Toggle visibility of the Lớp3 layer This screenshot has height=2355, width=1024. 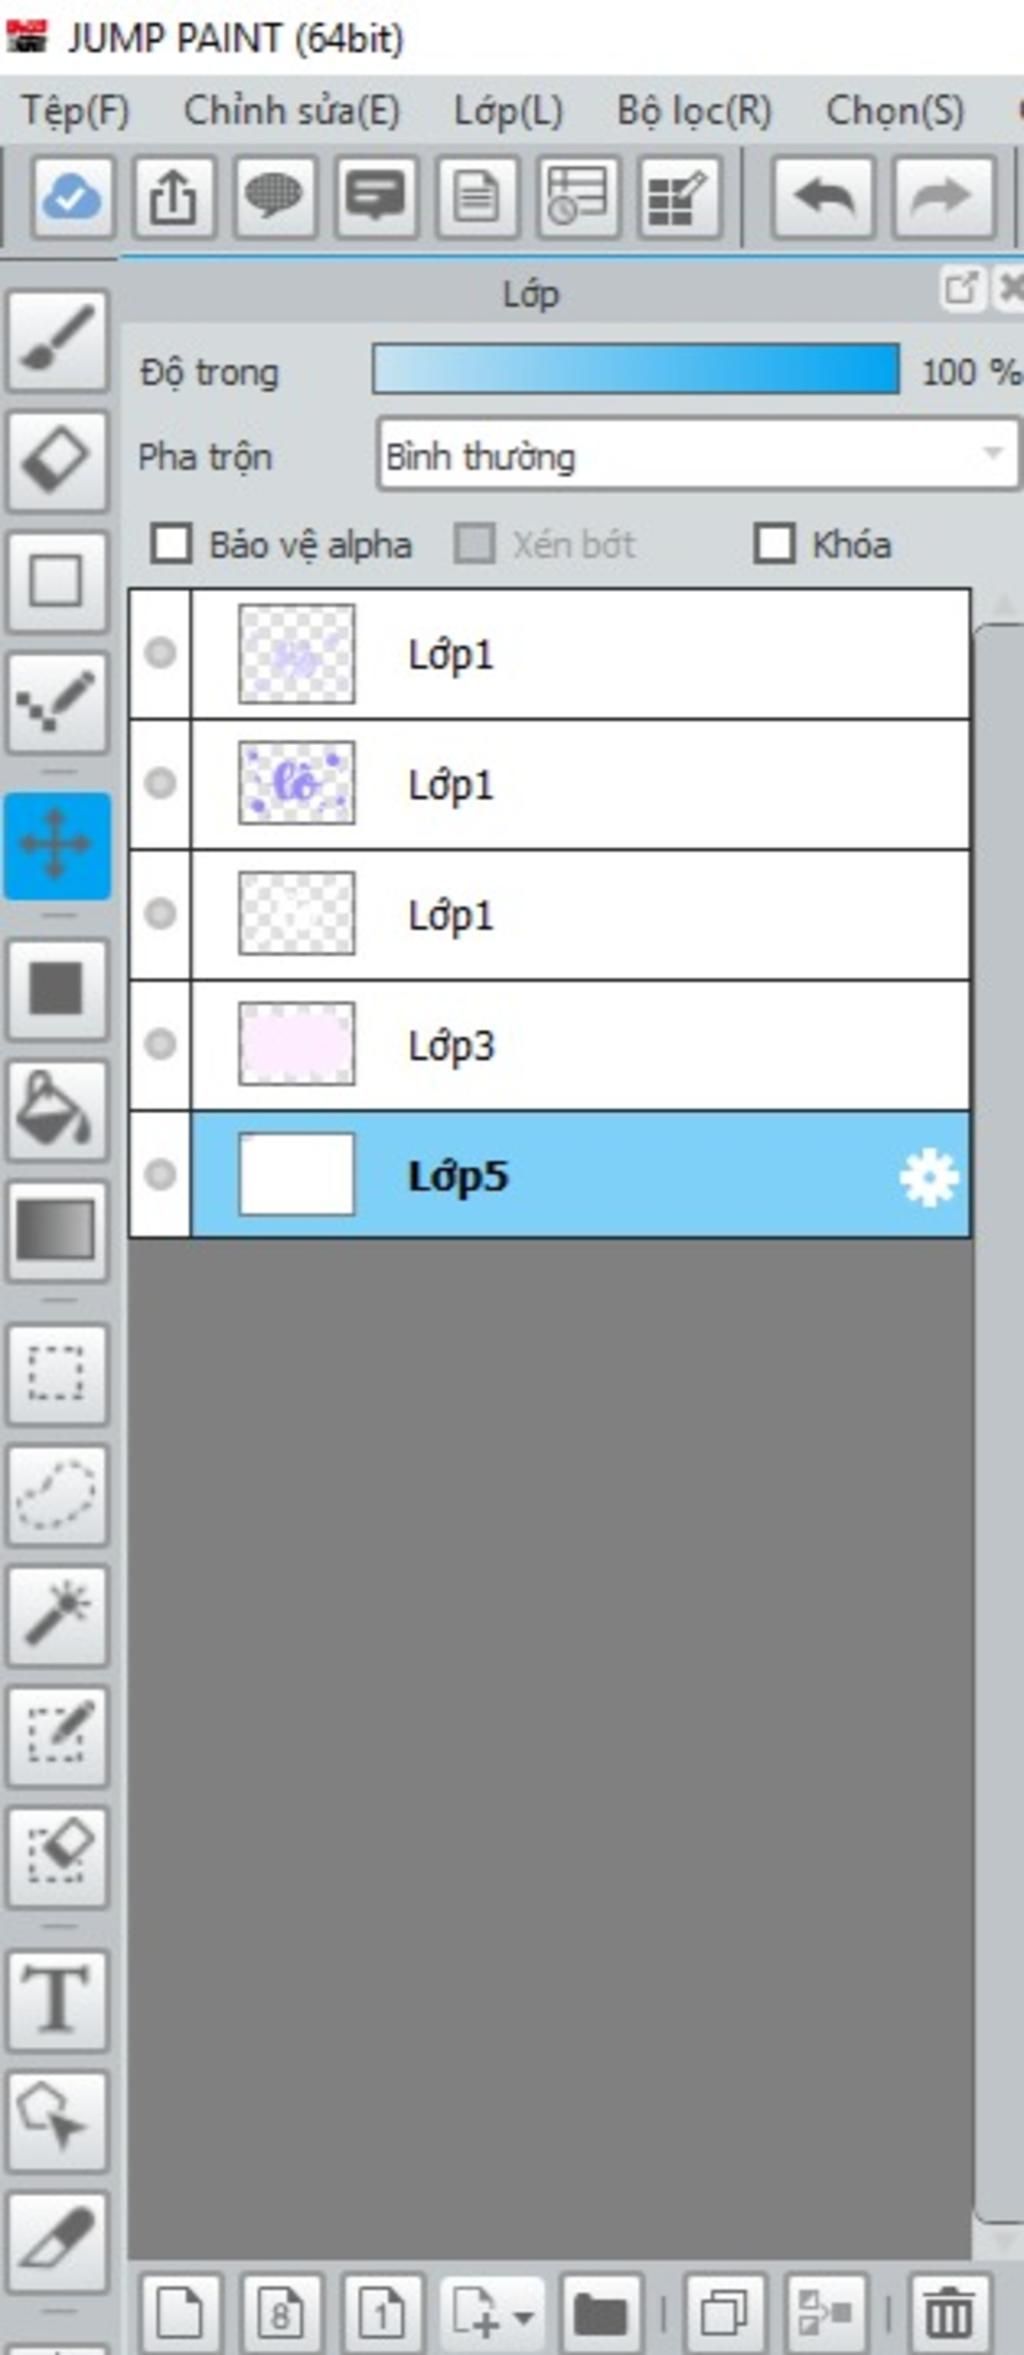(x=160, y=1044)
